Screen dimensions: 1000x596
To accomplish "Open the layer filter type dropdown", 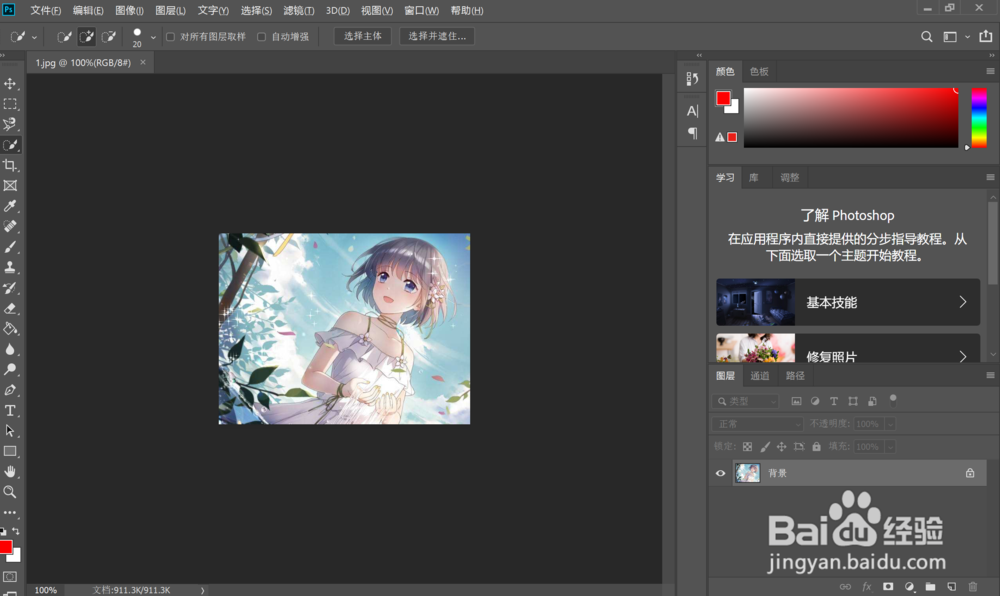I will [x=746, y=402].
